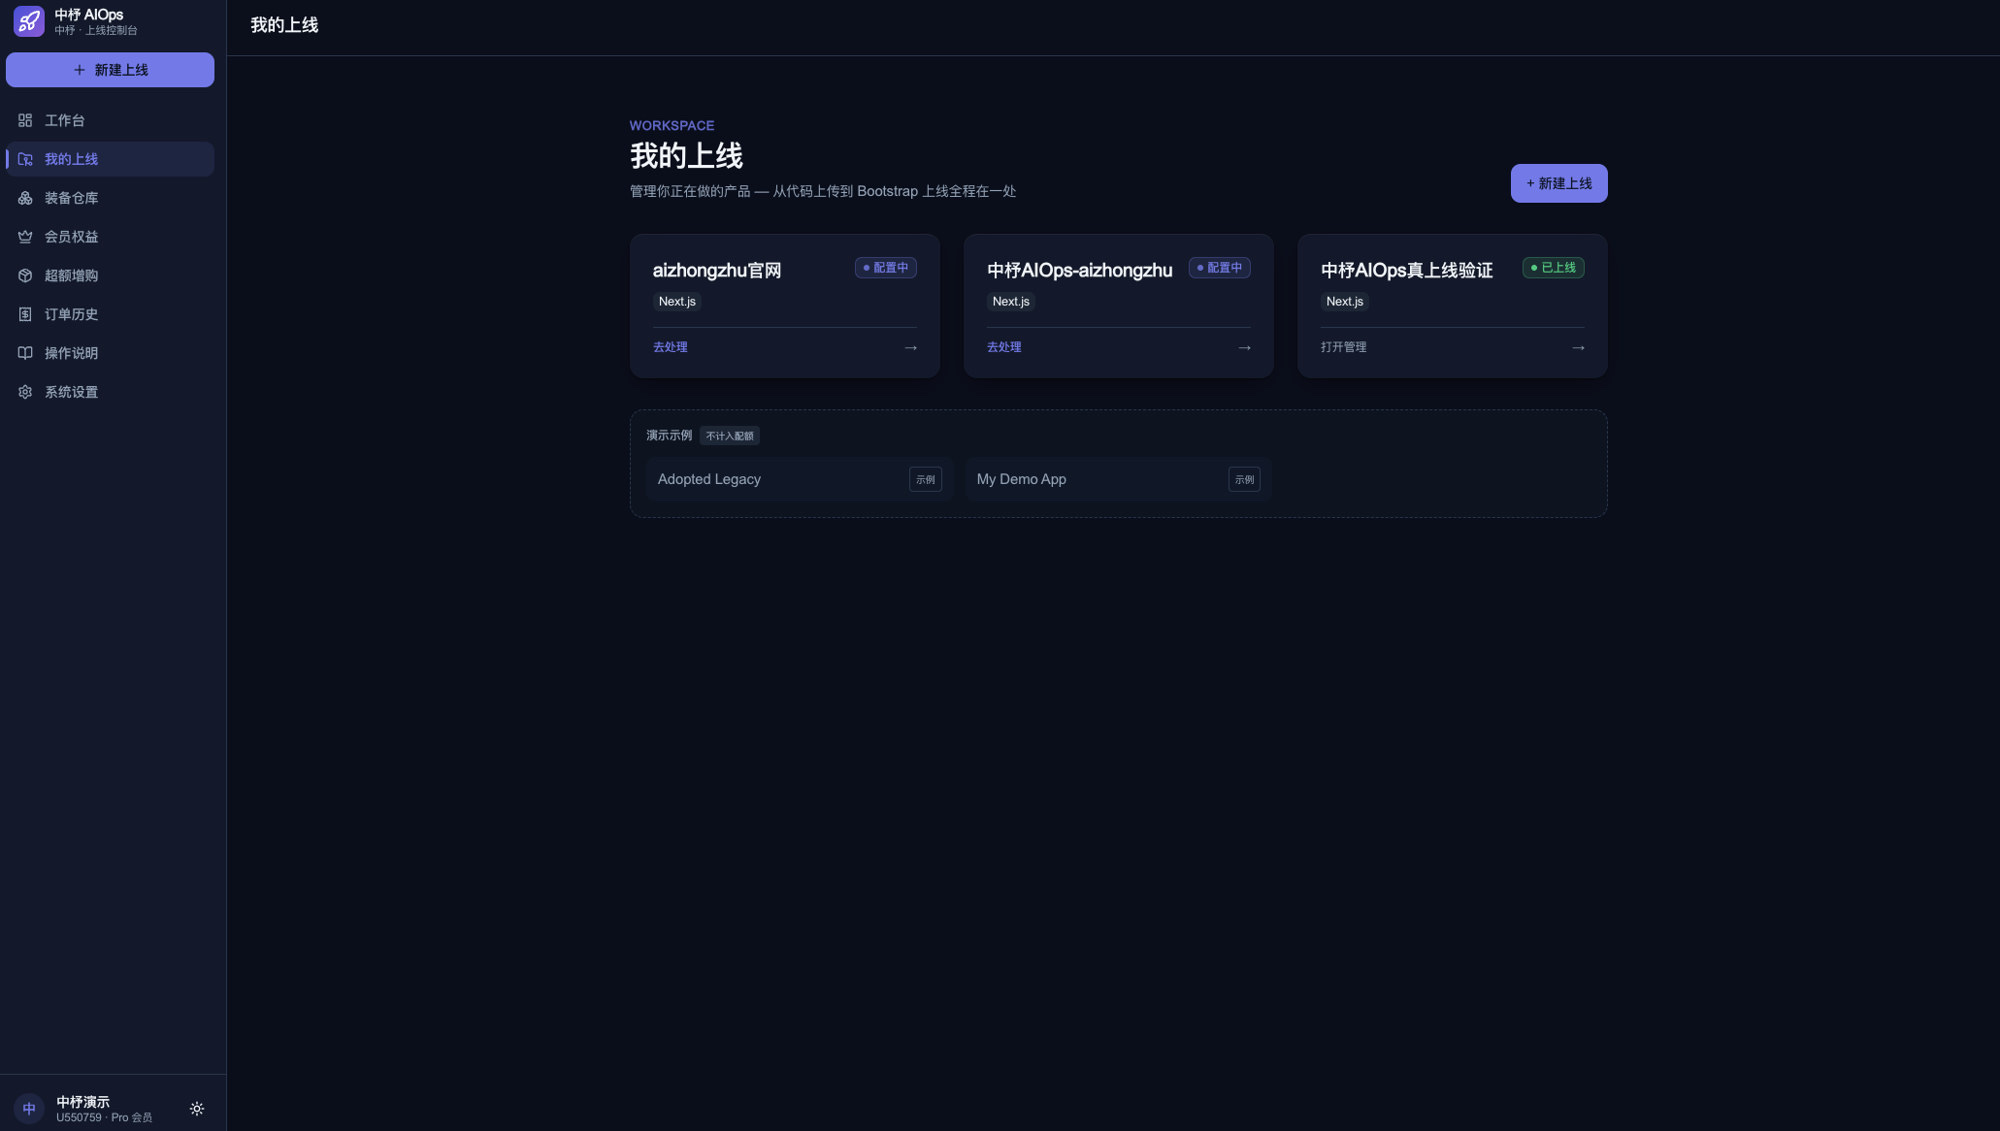Viewport: 2000px width, 1131px height.
Task: Click the + 新建上线 button in workspace header
Action: tap(1559, 183)
